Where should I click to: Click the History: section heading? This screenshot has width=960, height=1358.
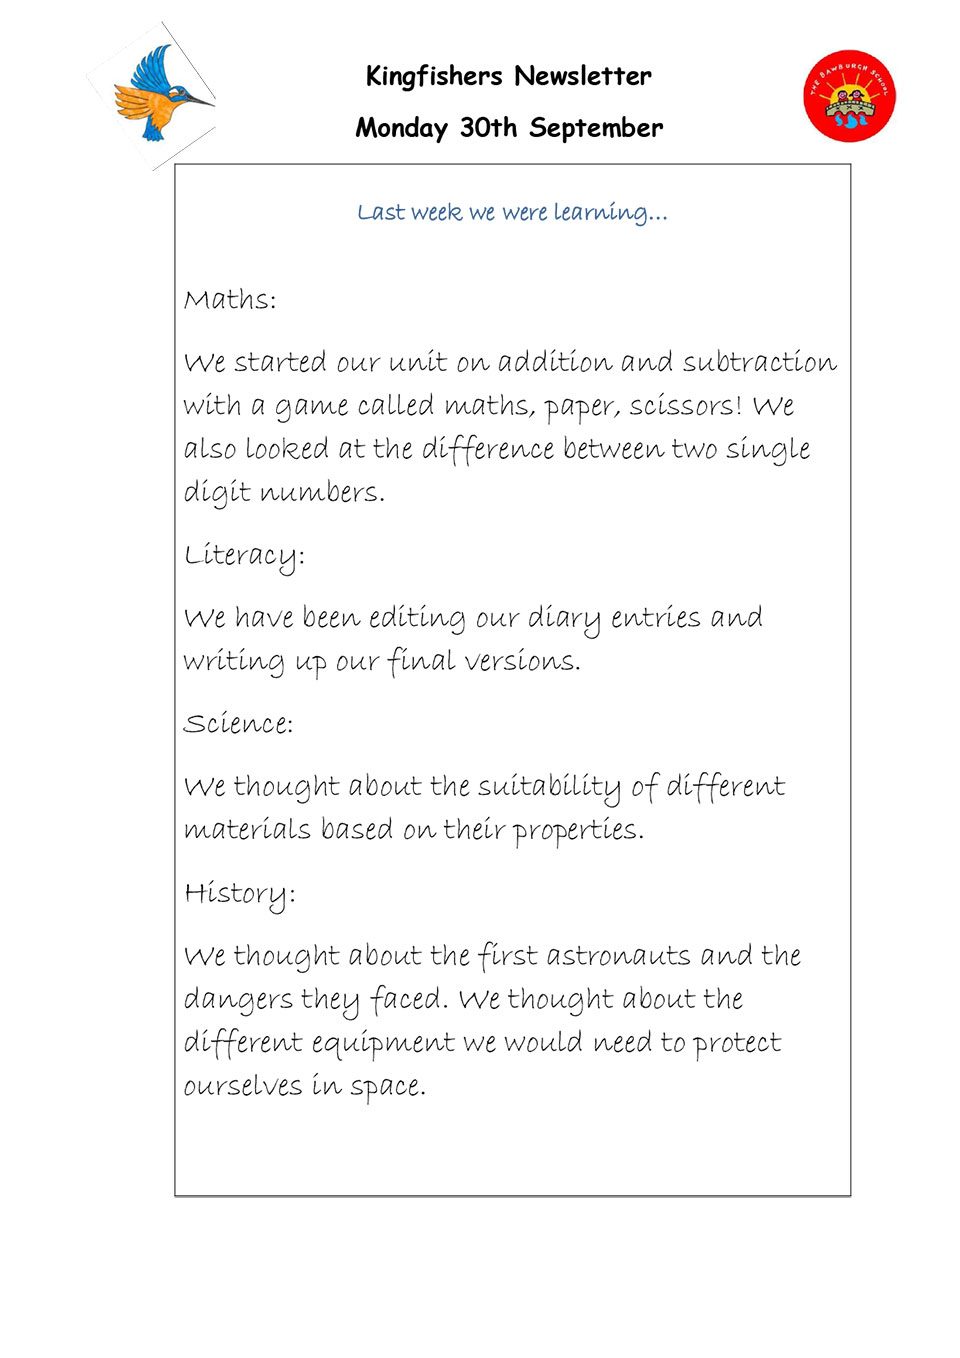pyautogui.click(x=240, y=894)
